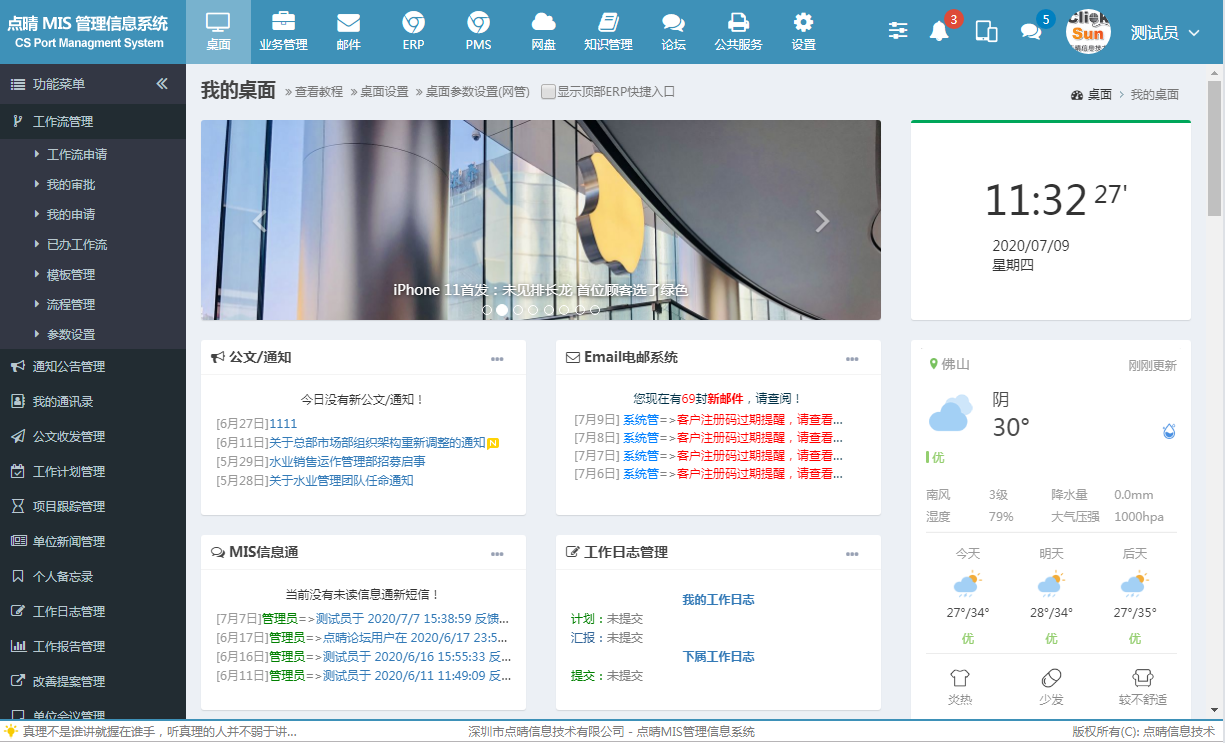
Task: Click the 佛山 city location label
Action: pos(956,365)
